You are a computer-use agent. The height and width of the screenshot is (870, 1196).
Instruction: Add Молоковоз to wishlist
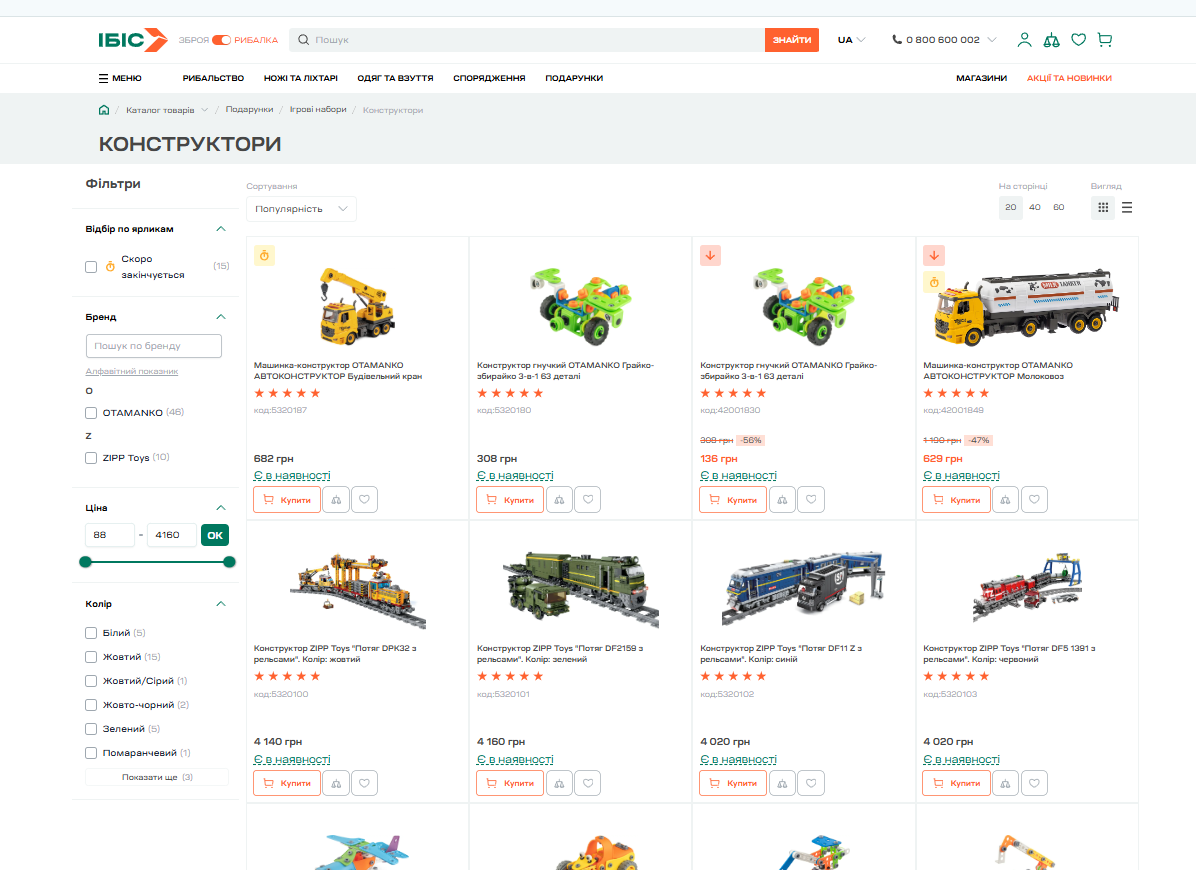(x=1034, y=499)
